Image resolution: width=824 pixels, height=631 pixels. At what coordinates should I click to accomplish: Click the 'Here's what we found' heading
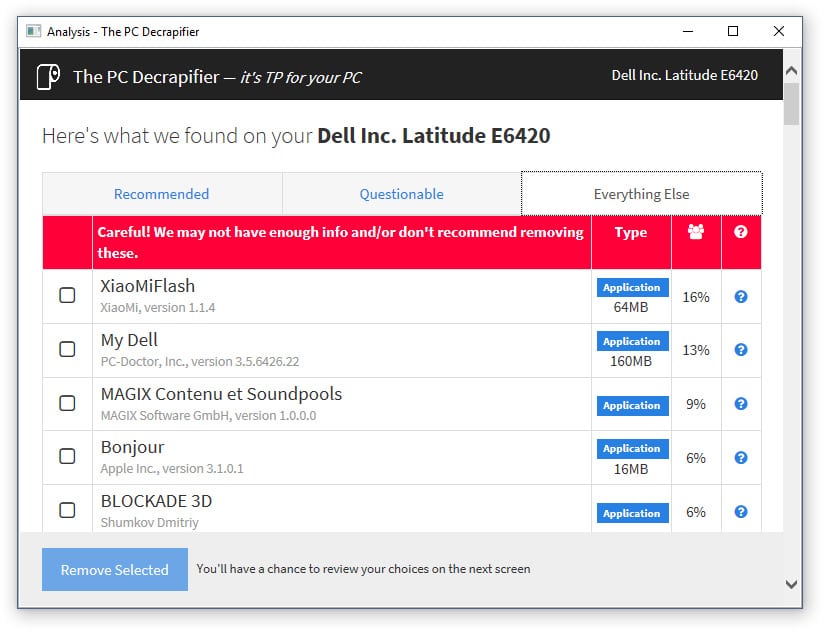296,136
